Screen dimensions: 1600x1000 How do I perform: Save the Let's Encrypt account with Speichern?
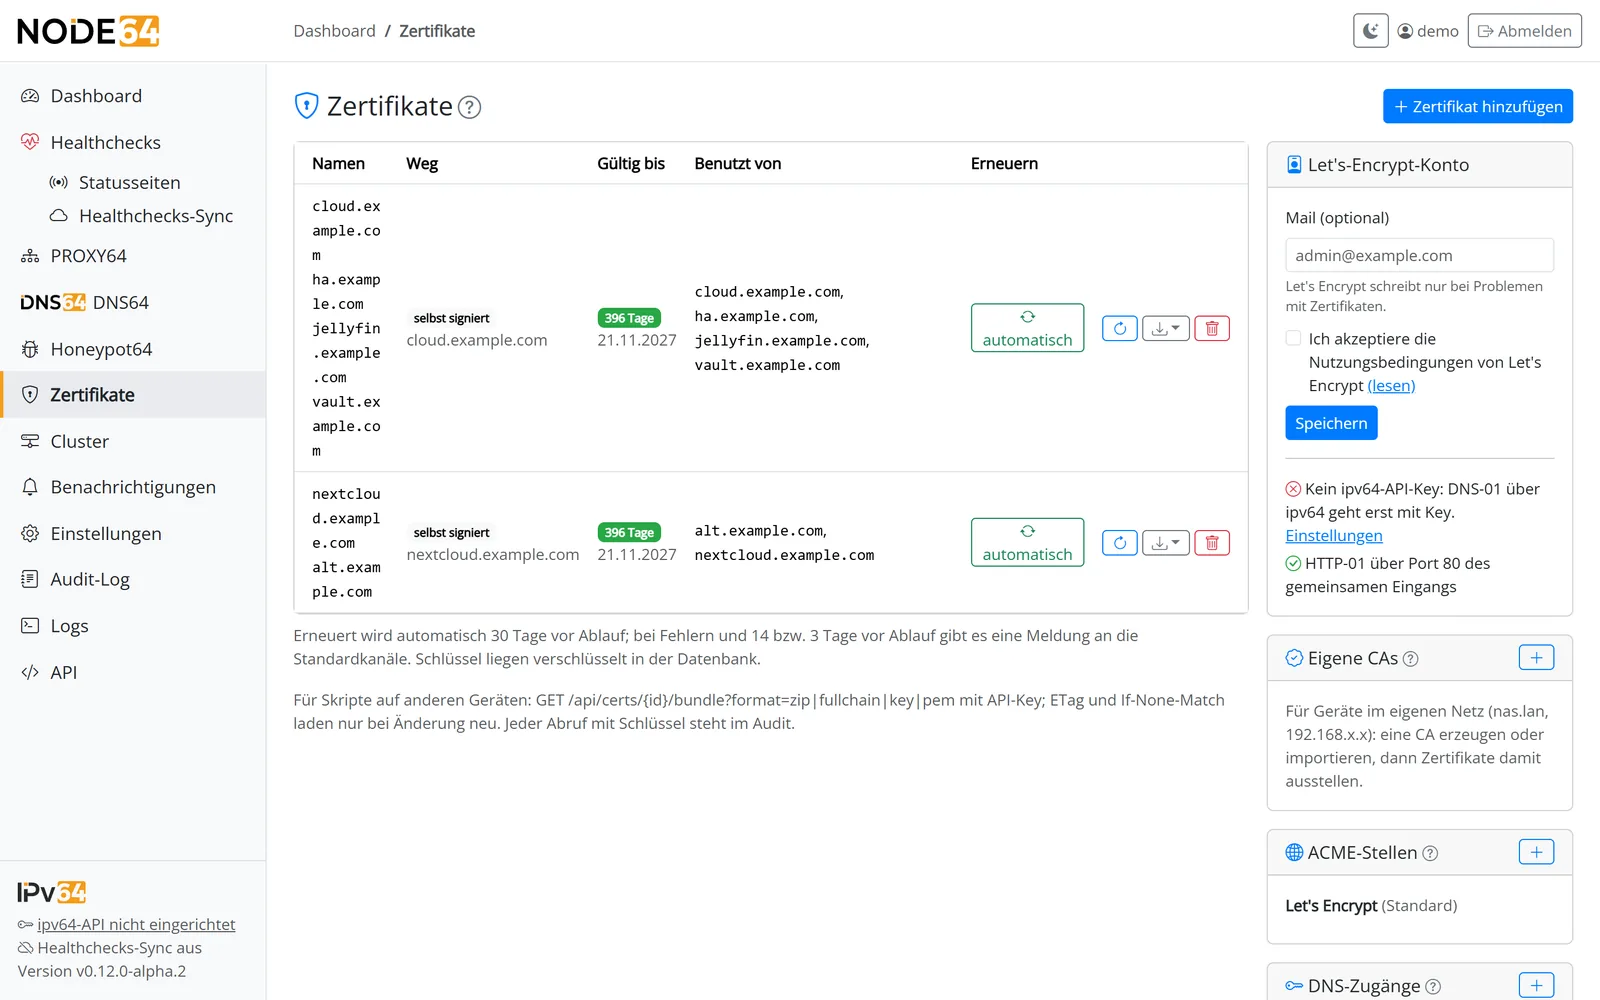(1331, 423)
